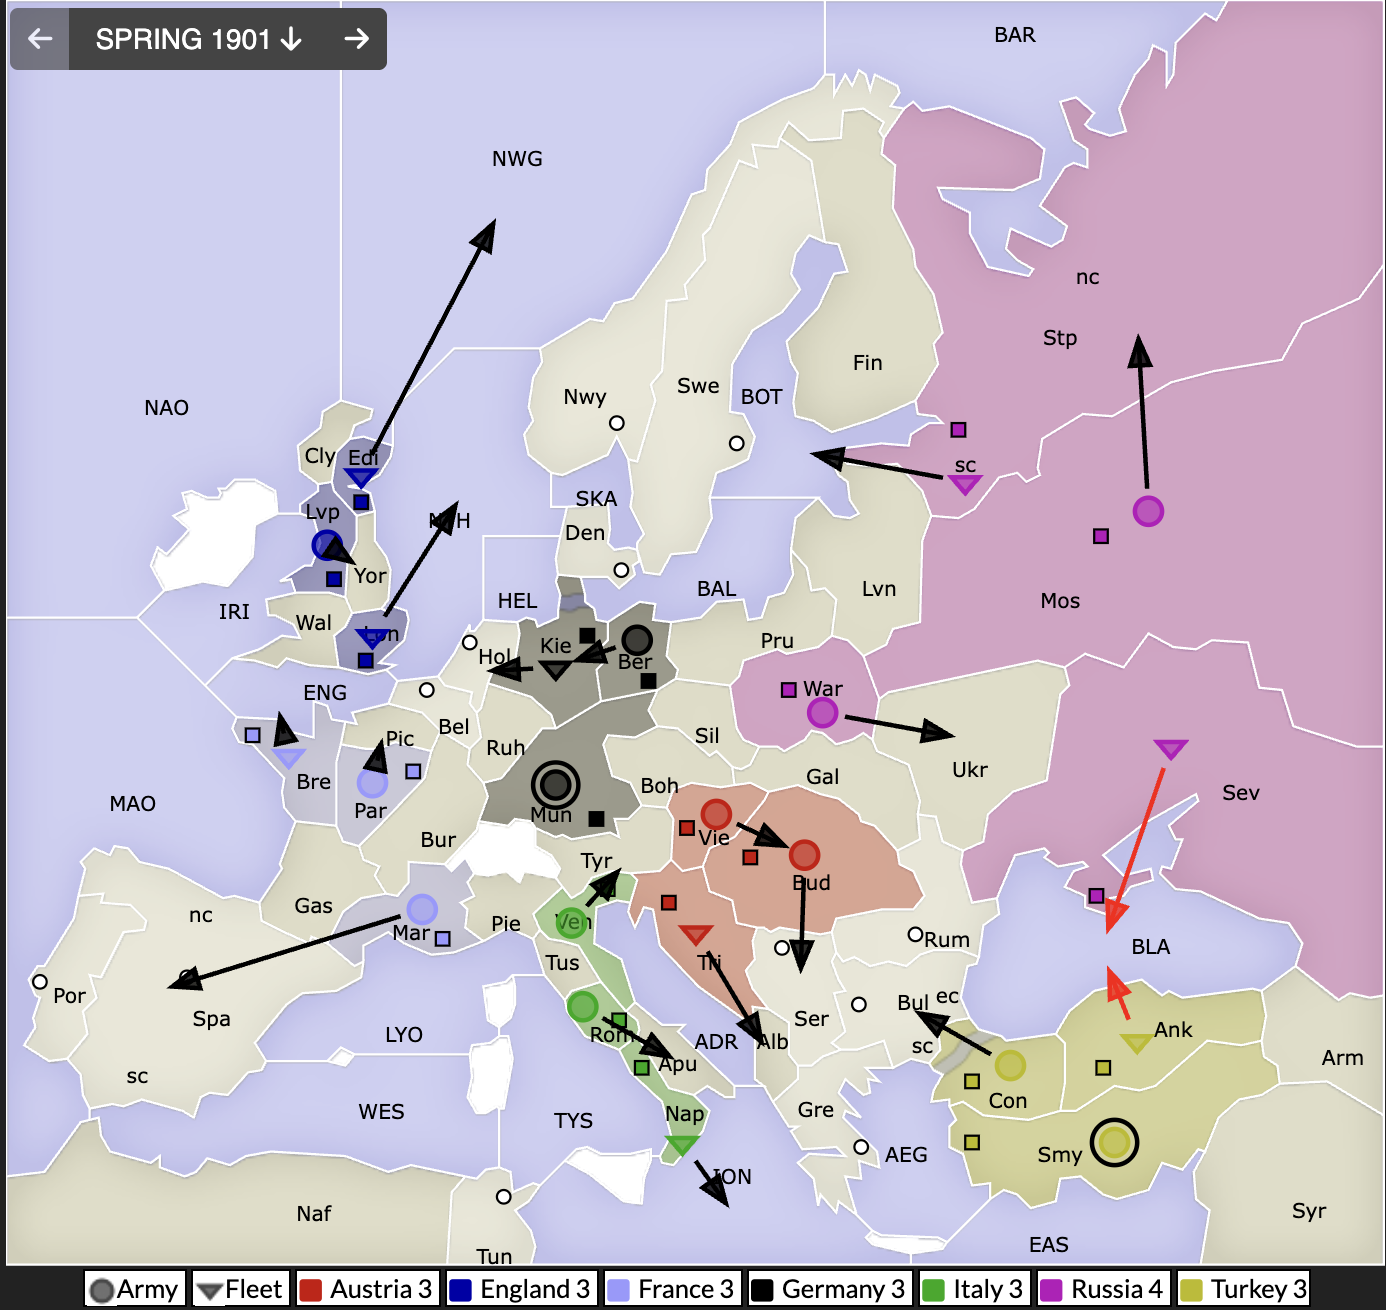Image resolution: width=1386 pixels, height=1310 pixels.
Task: Select the English fleet in Edinburgh
Action: 361,479
